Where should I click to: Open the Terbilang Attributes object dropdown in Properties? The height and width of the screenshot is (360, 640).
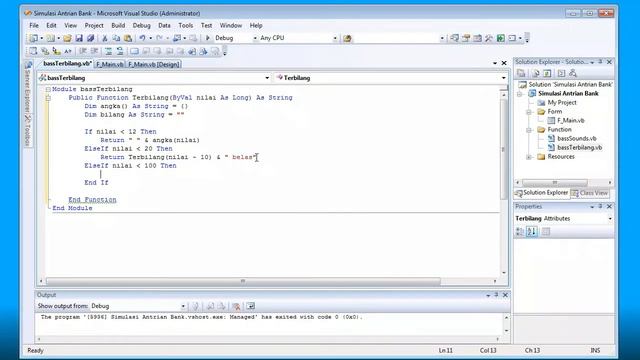tap(610, 219)
